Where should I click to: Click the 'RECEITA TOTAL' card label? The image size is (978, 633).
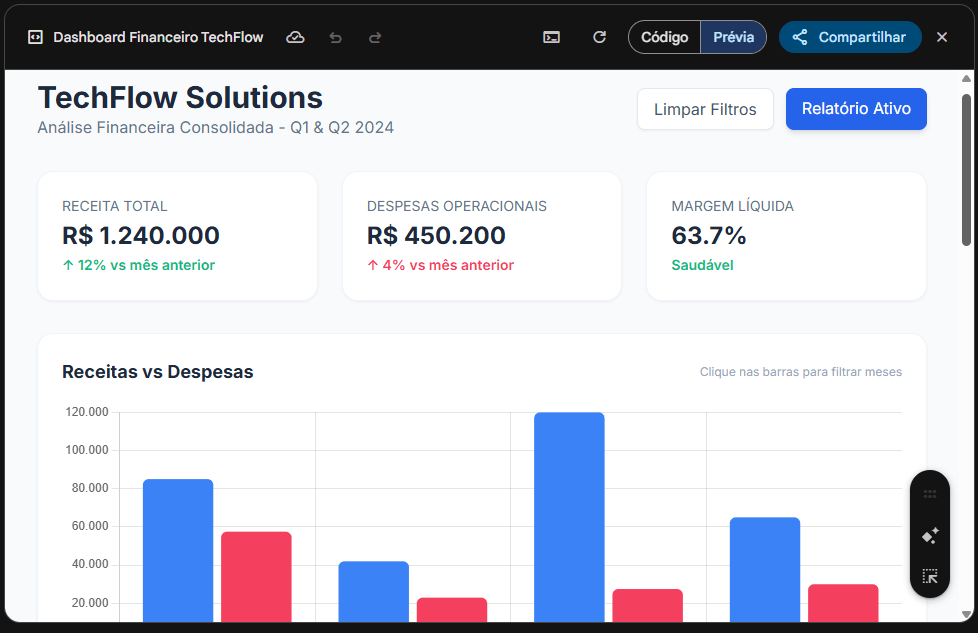(115, 206)
